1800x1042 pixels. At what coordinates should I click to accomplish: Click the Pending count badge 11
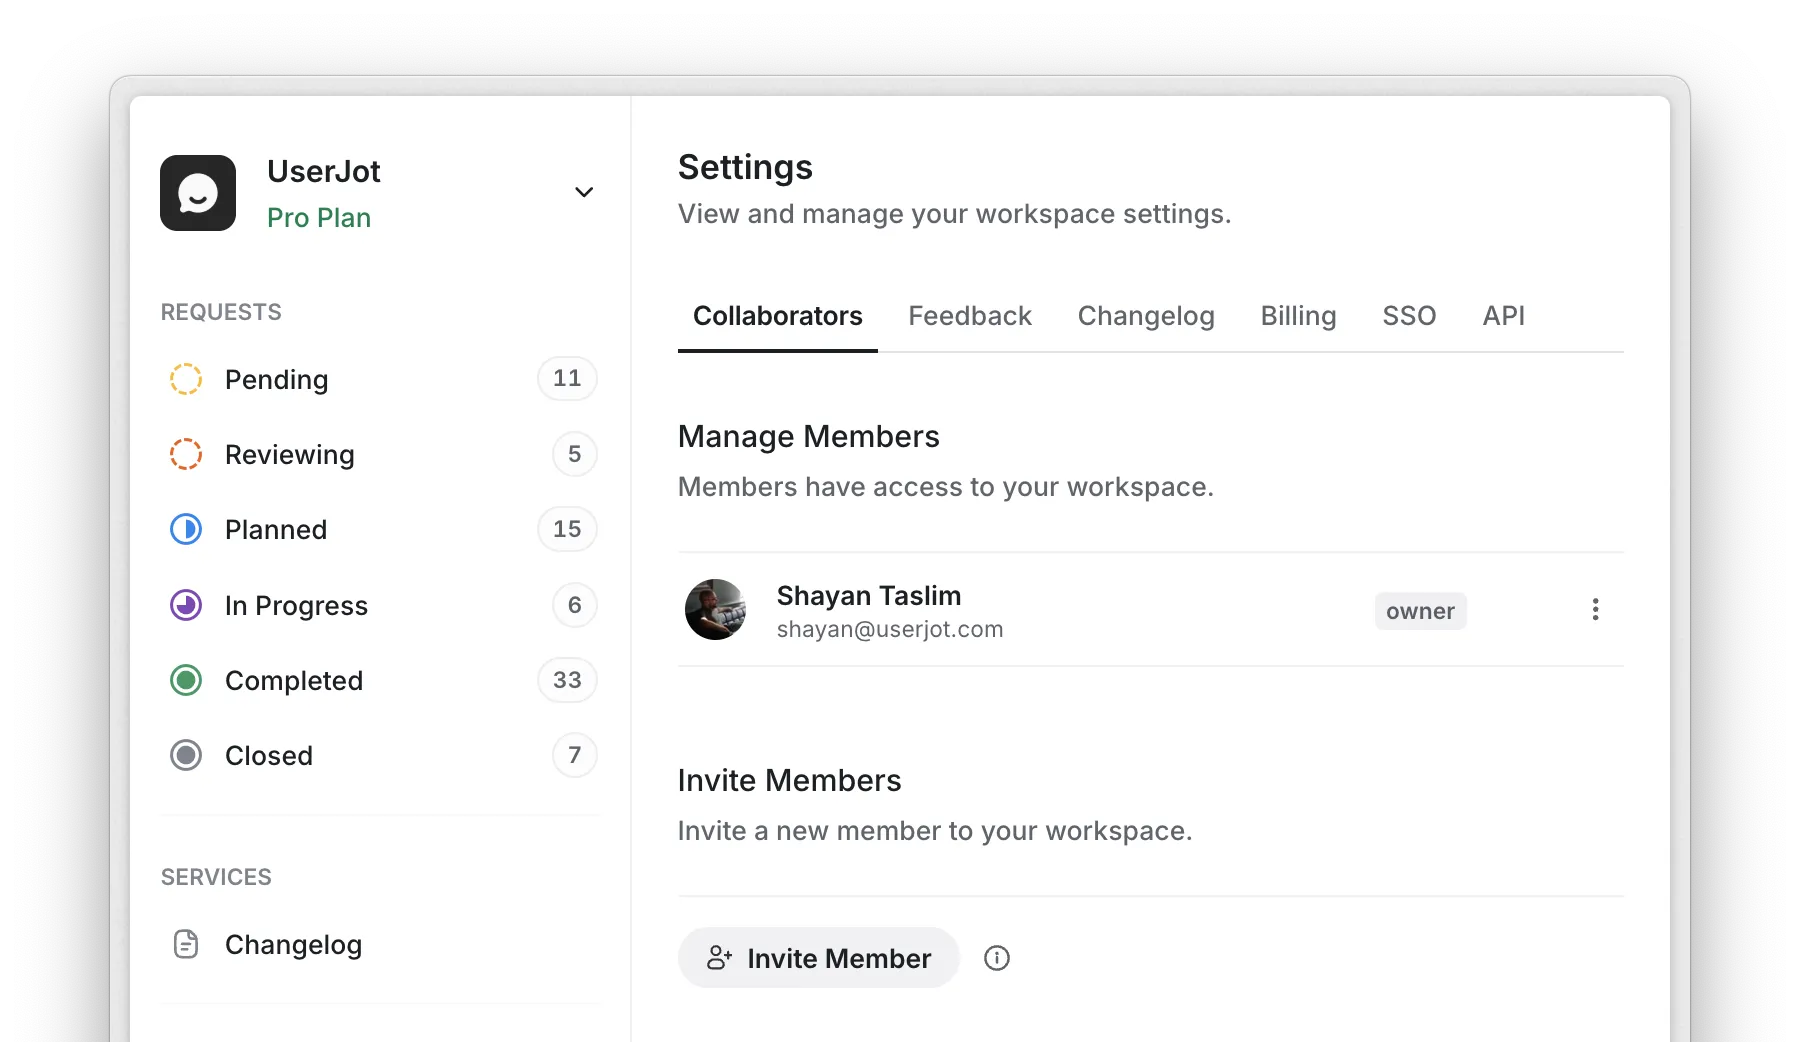567,378
